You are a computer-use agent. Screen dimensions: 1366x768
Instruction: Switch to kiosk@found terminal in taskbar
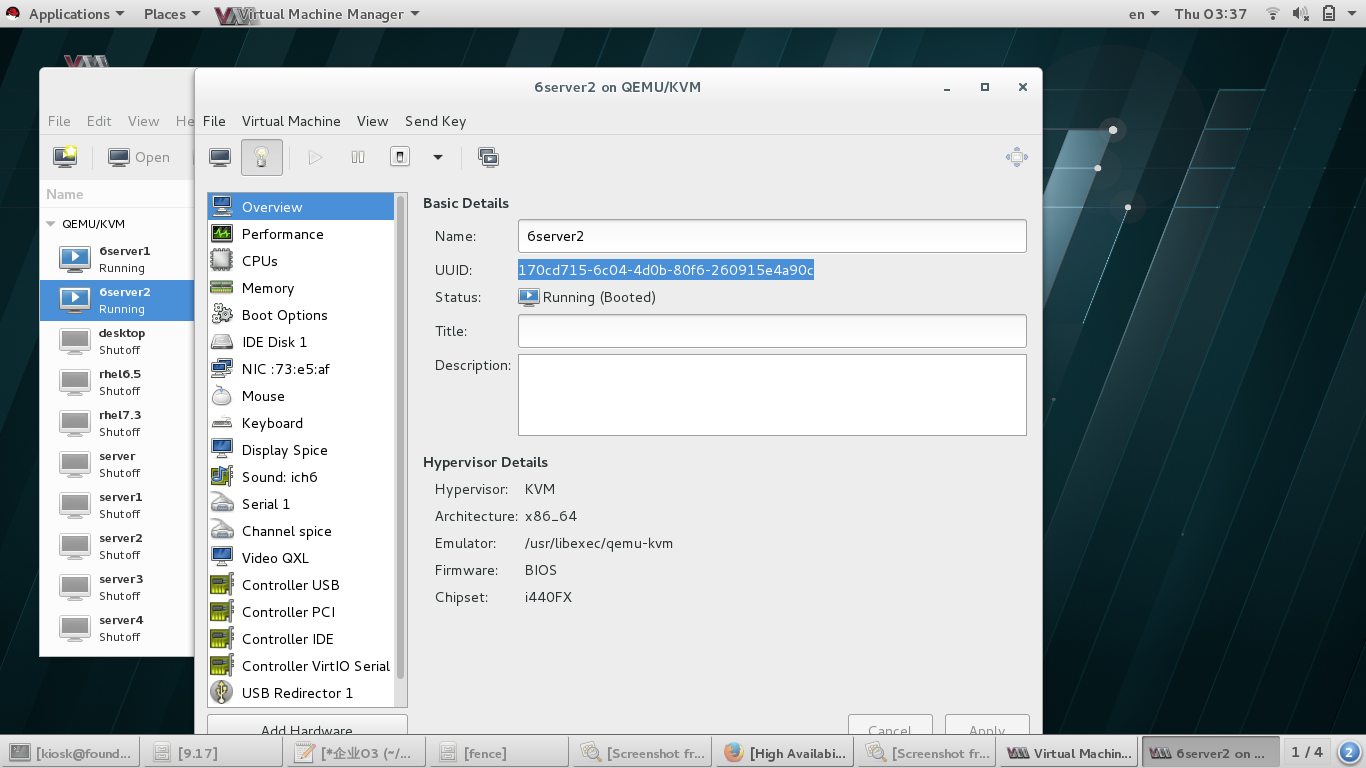pyautogui.click(x=71, y=753)
